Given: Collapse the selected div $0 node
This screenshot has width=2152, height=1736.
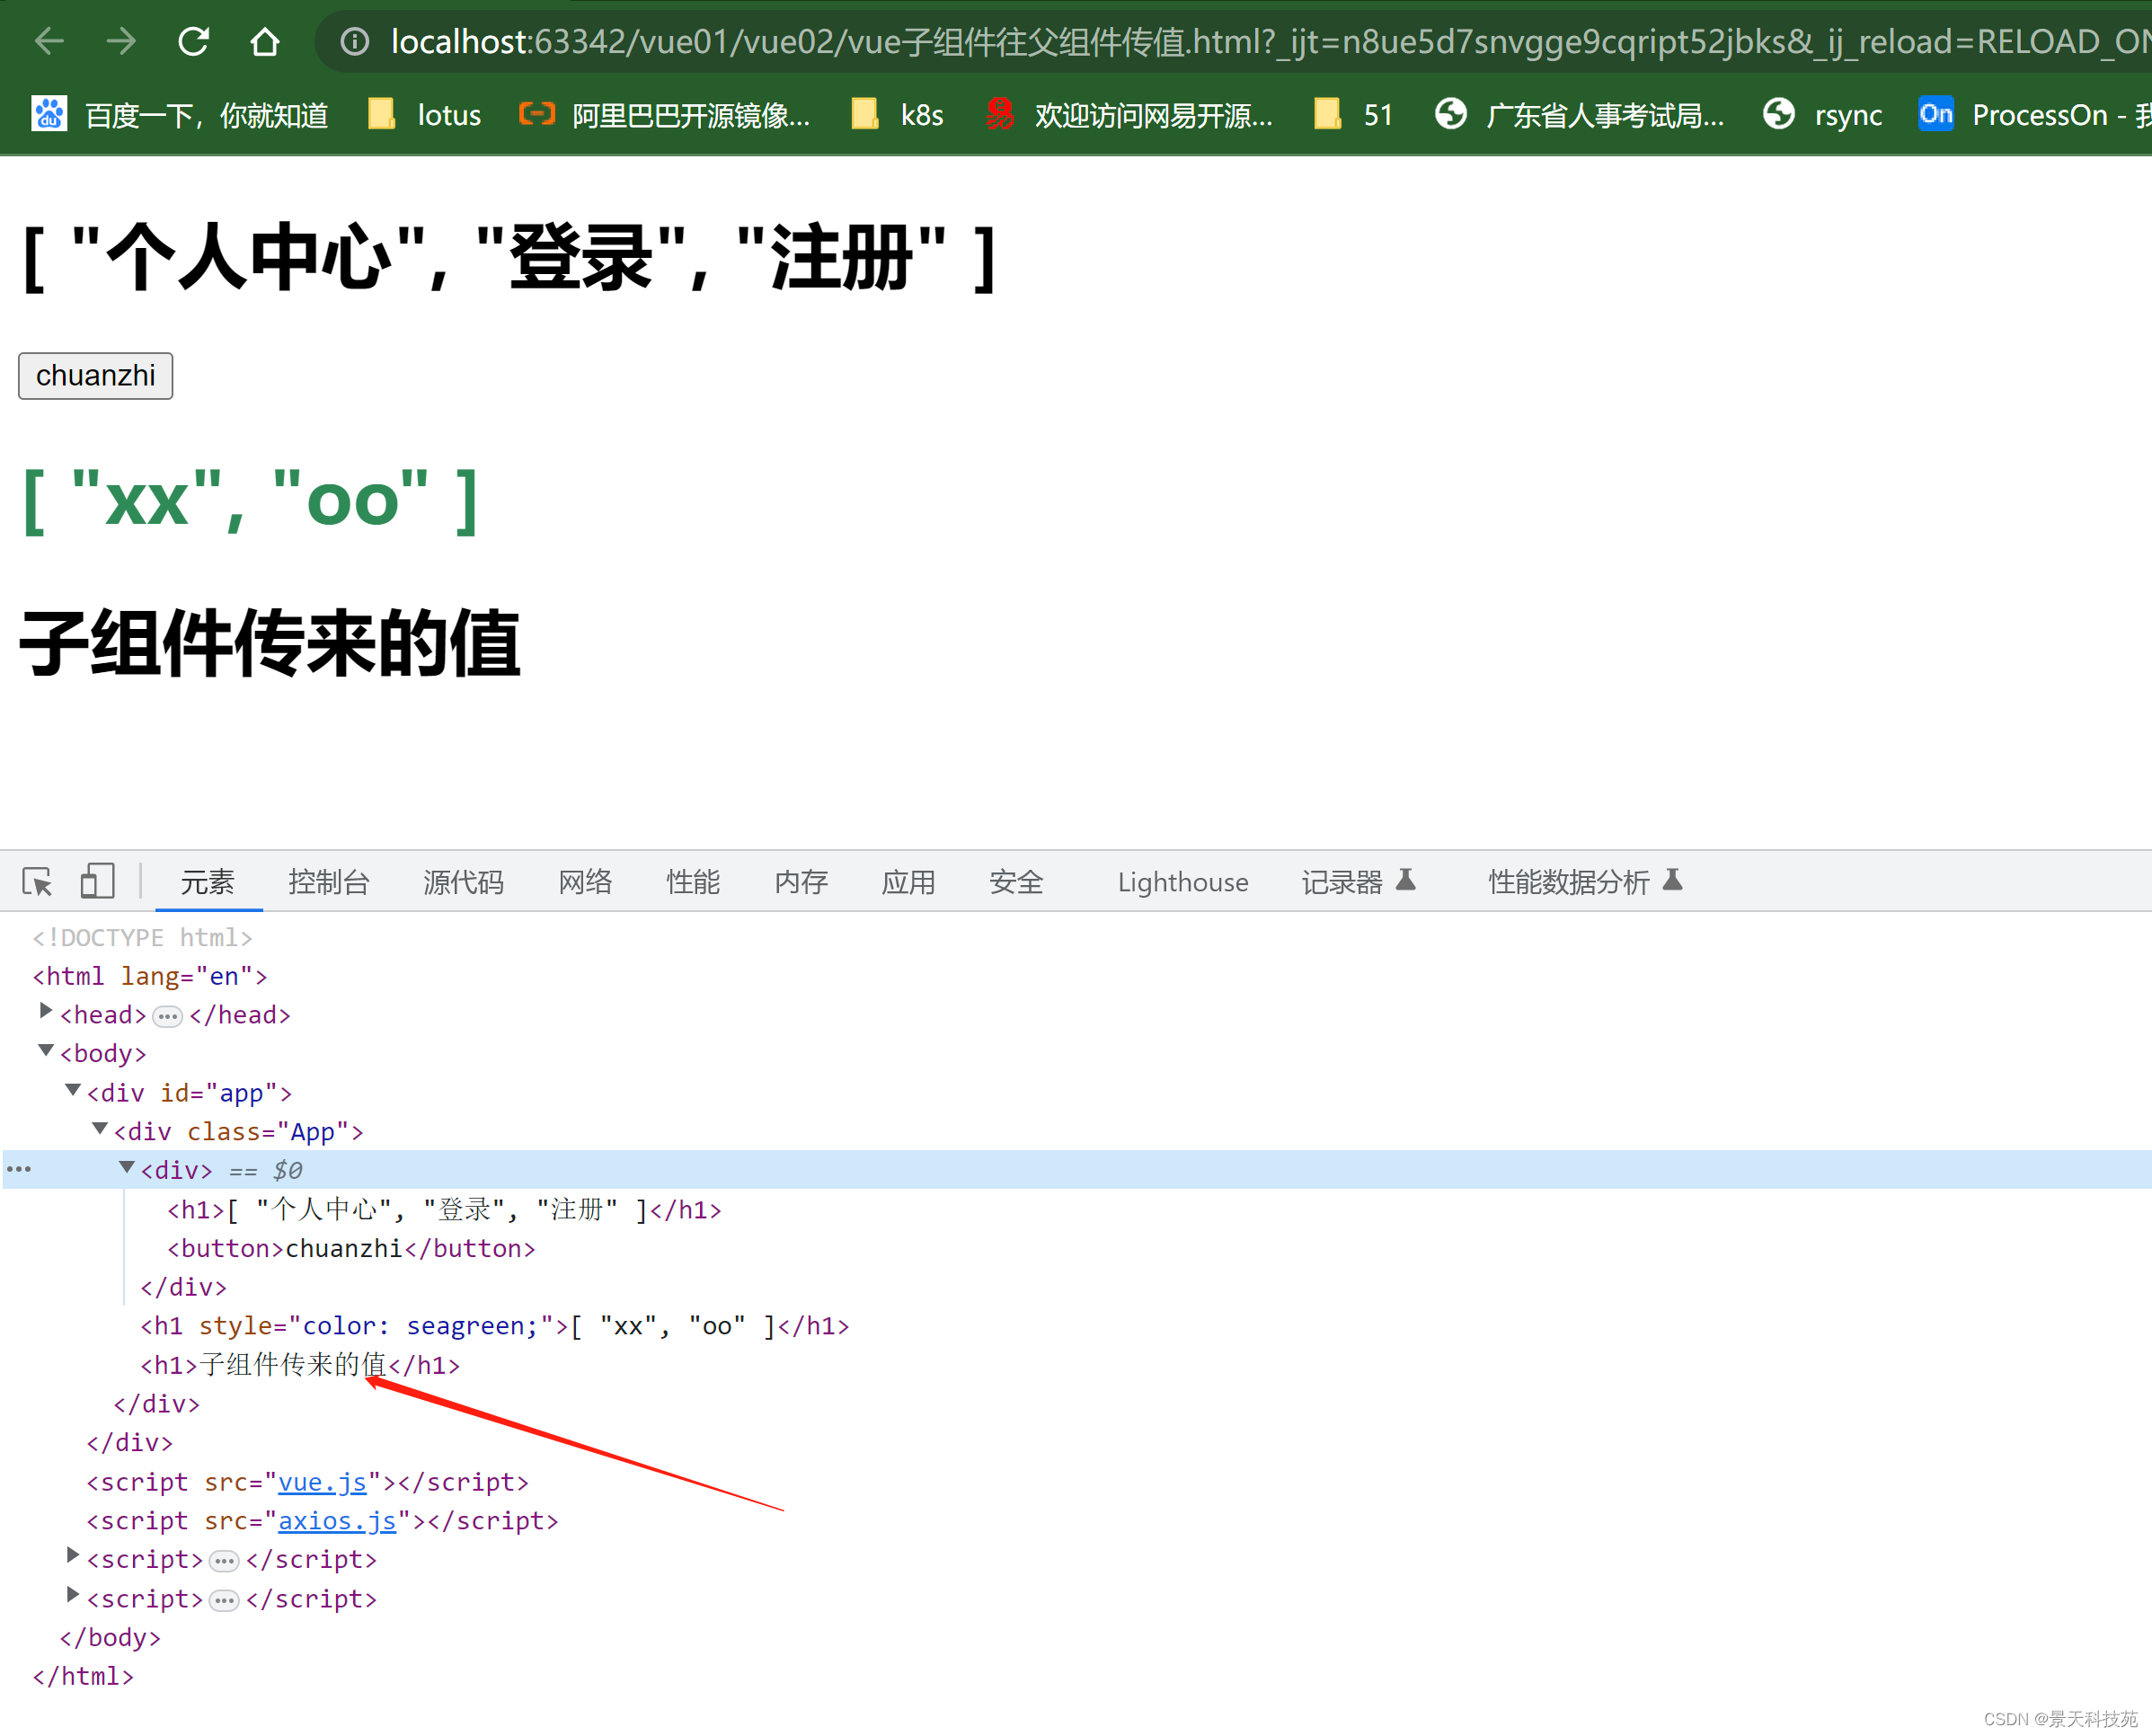Looking at the screenshot, I should [x=127, y=1167].
